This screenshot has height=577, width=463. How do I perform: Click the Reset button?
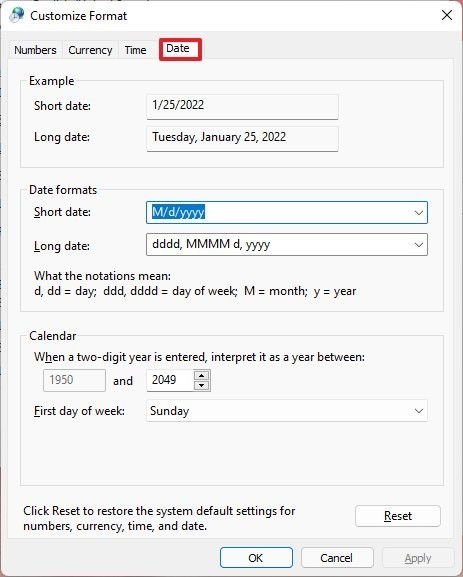click(x=398, y=516)
